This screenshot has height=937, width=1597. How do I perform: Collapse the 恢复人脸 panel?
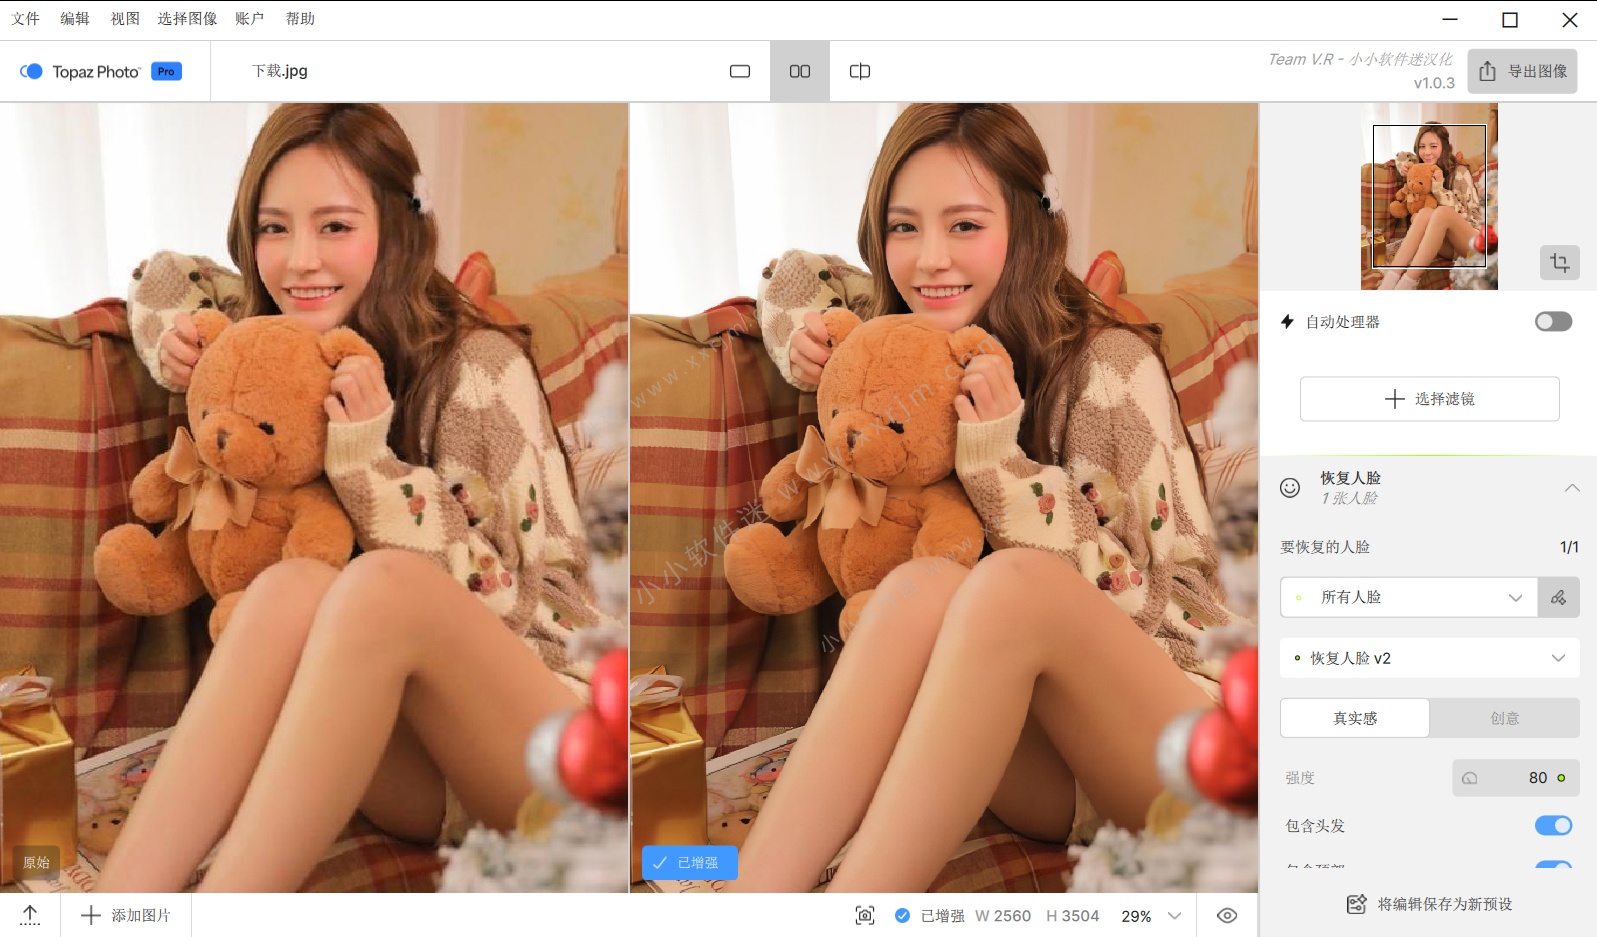pyautogui.click(x=1572, y=488)
